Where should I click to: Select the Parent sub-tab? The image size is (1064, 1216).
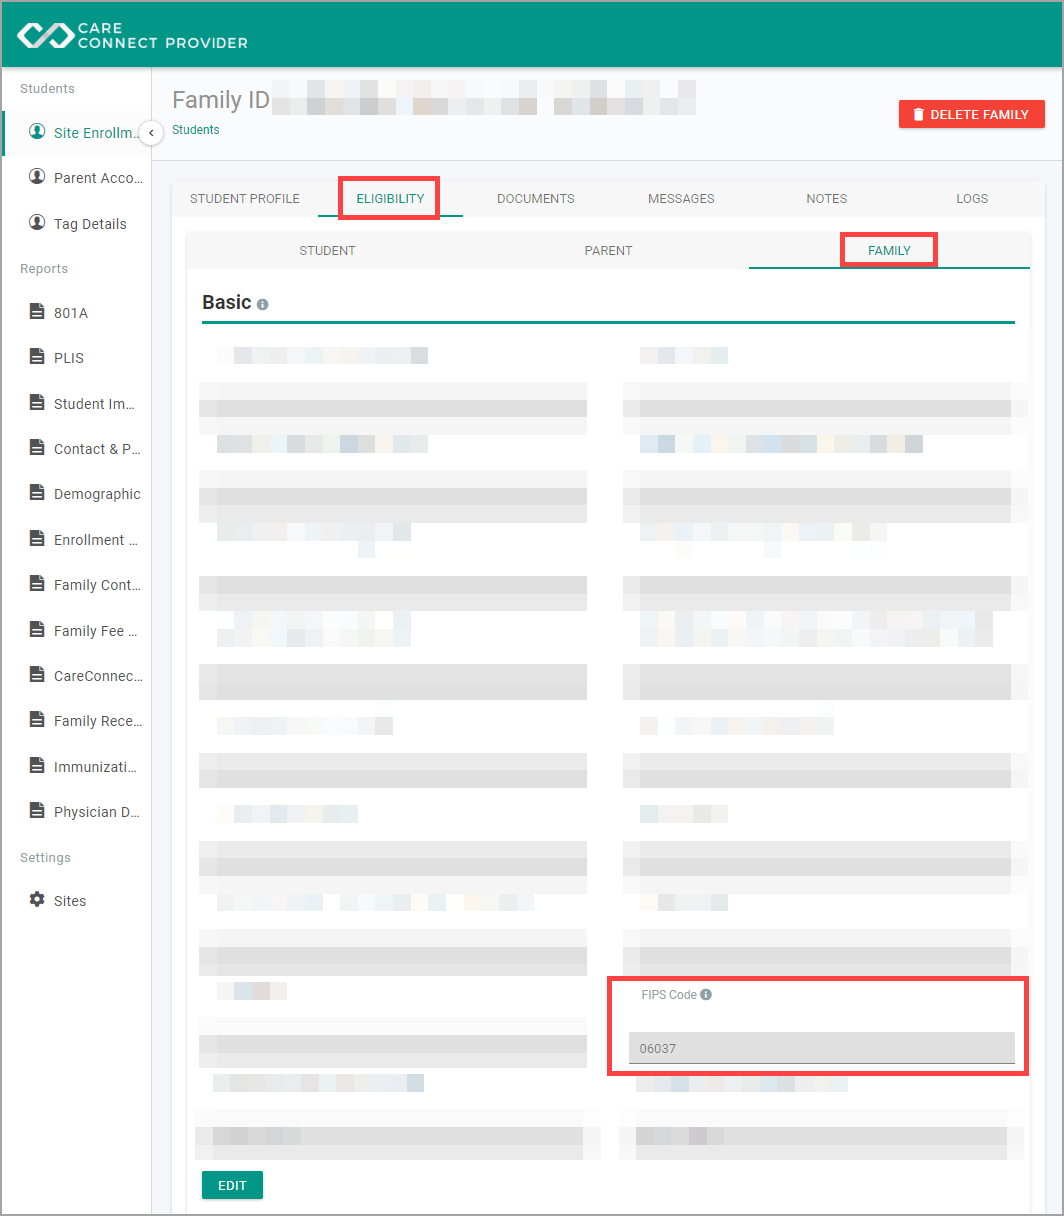click(x=608, y=250)
